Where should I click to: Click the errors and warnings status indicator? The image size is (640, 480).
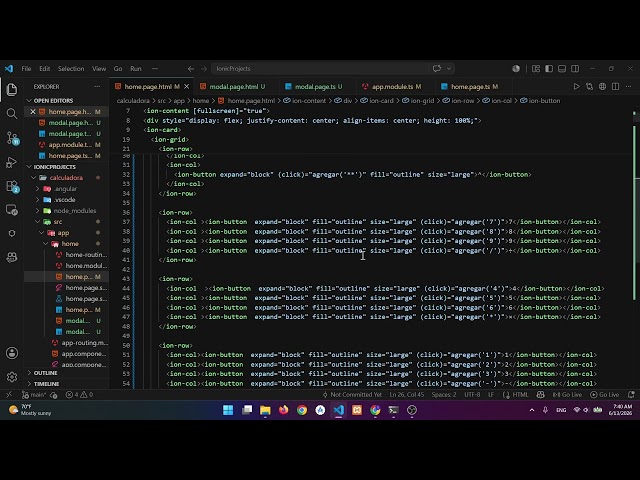[80, 394]
